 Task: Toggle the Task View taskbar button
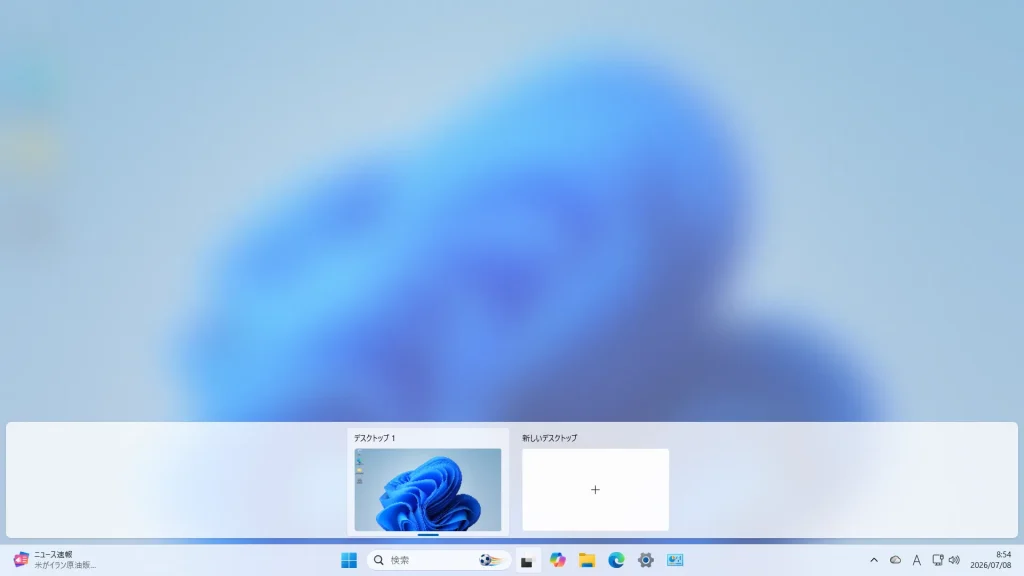click(x=527, y=560)
